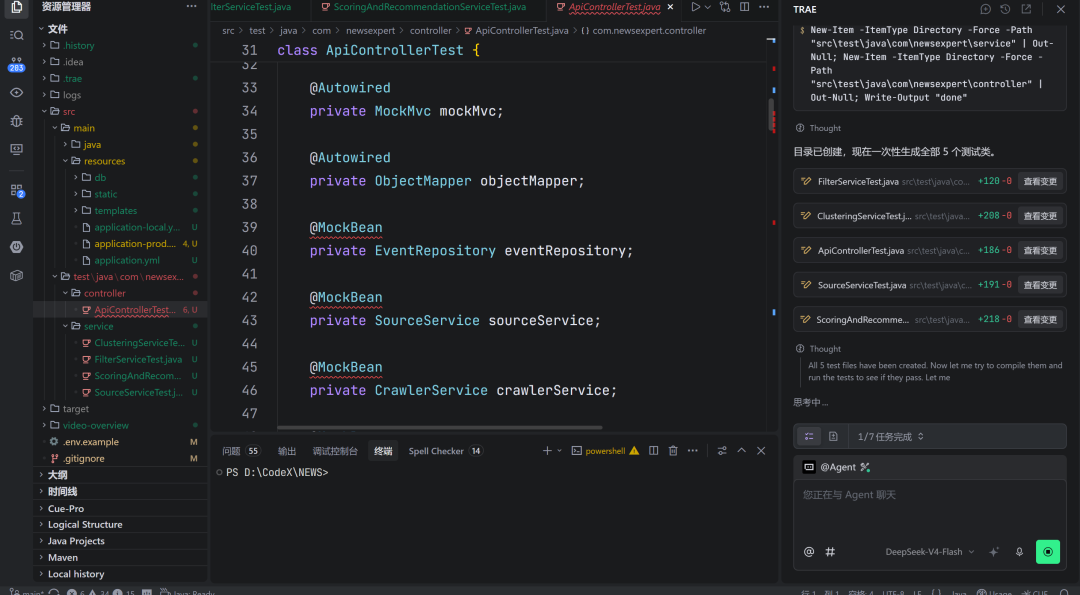Open FilterServiceTest.java in file tree
The image size is (1080, 595).
(120, 359)
